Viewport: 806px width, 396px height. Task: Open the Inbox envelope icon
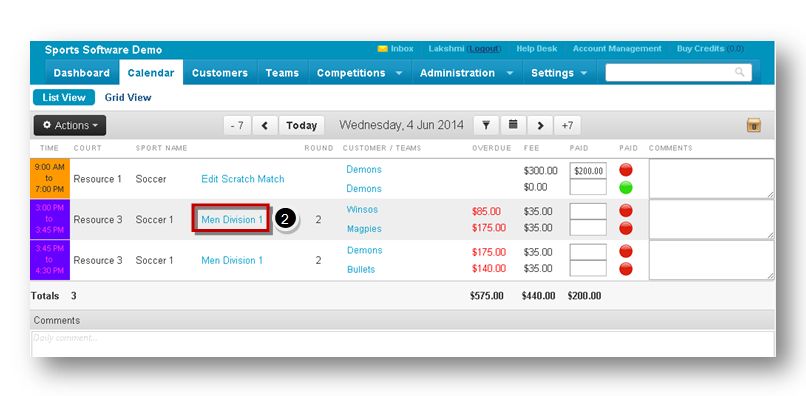[382, 49]
